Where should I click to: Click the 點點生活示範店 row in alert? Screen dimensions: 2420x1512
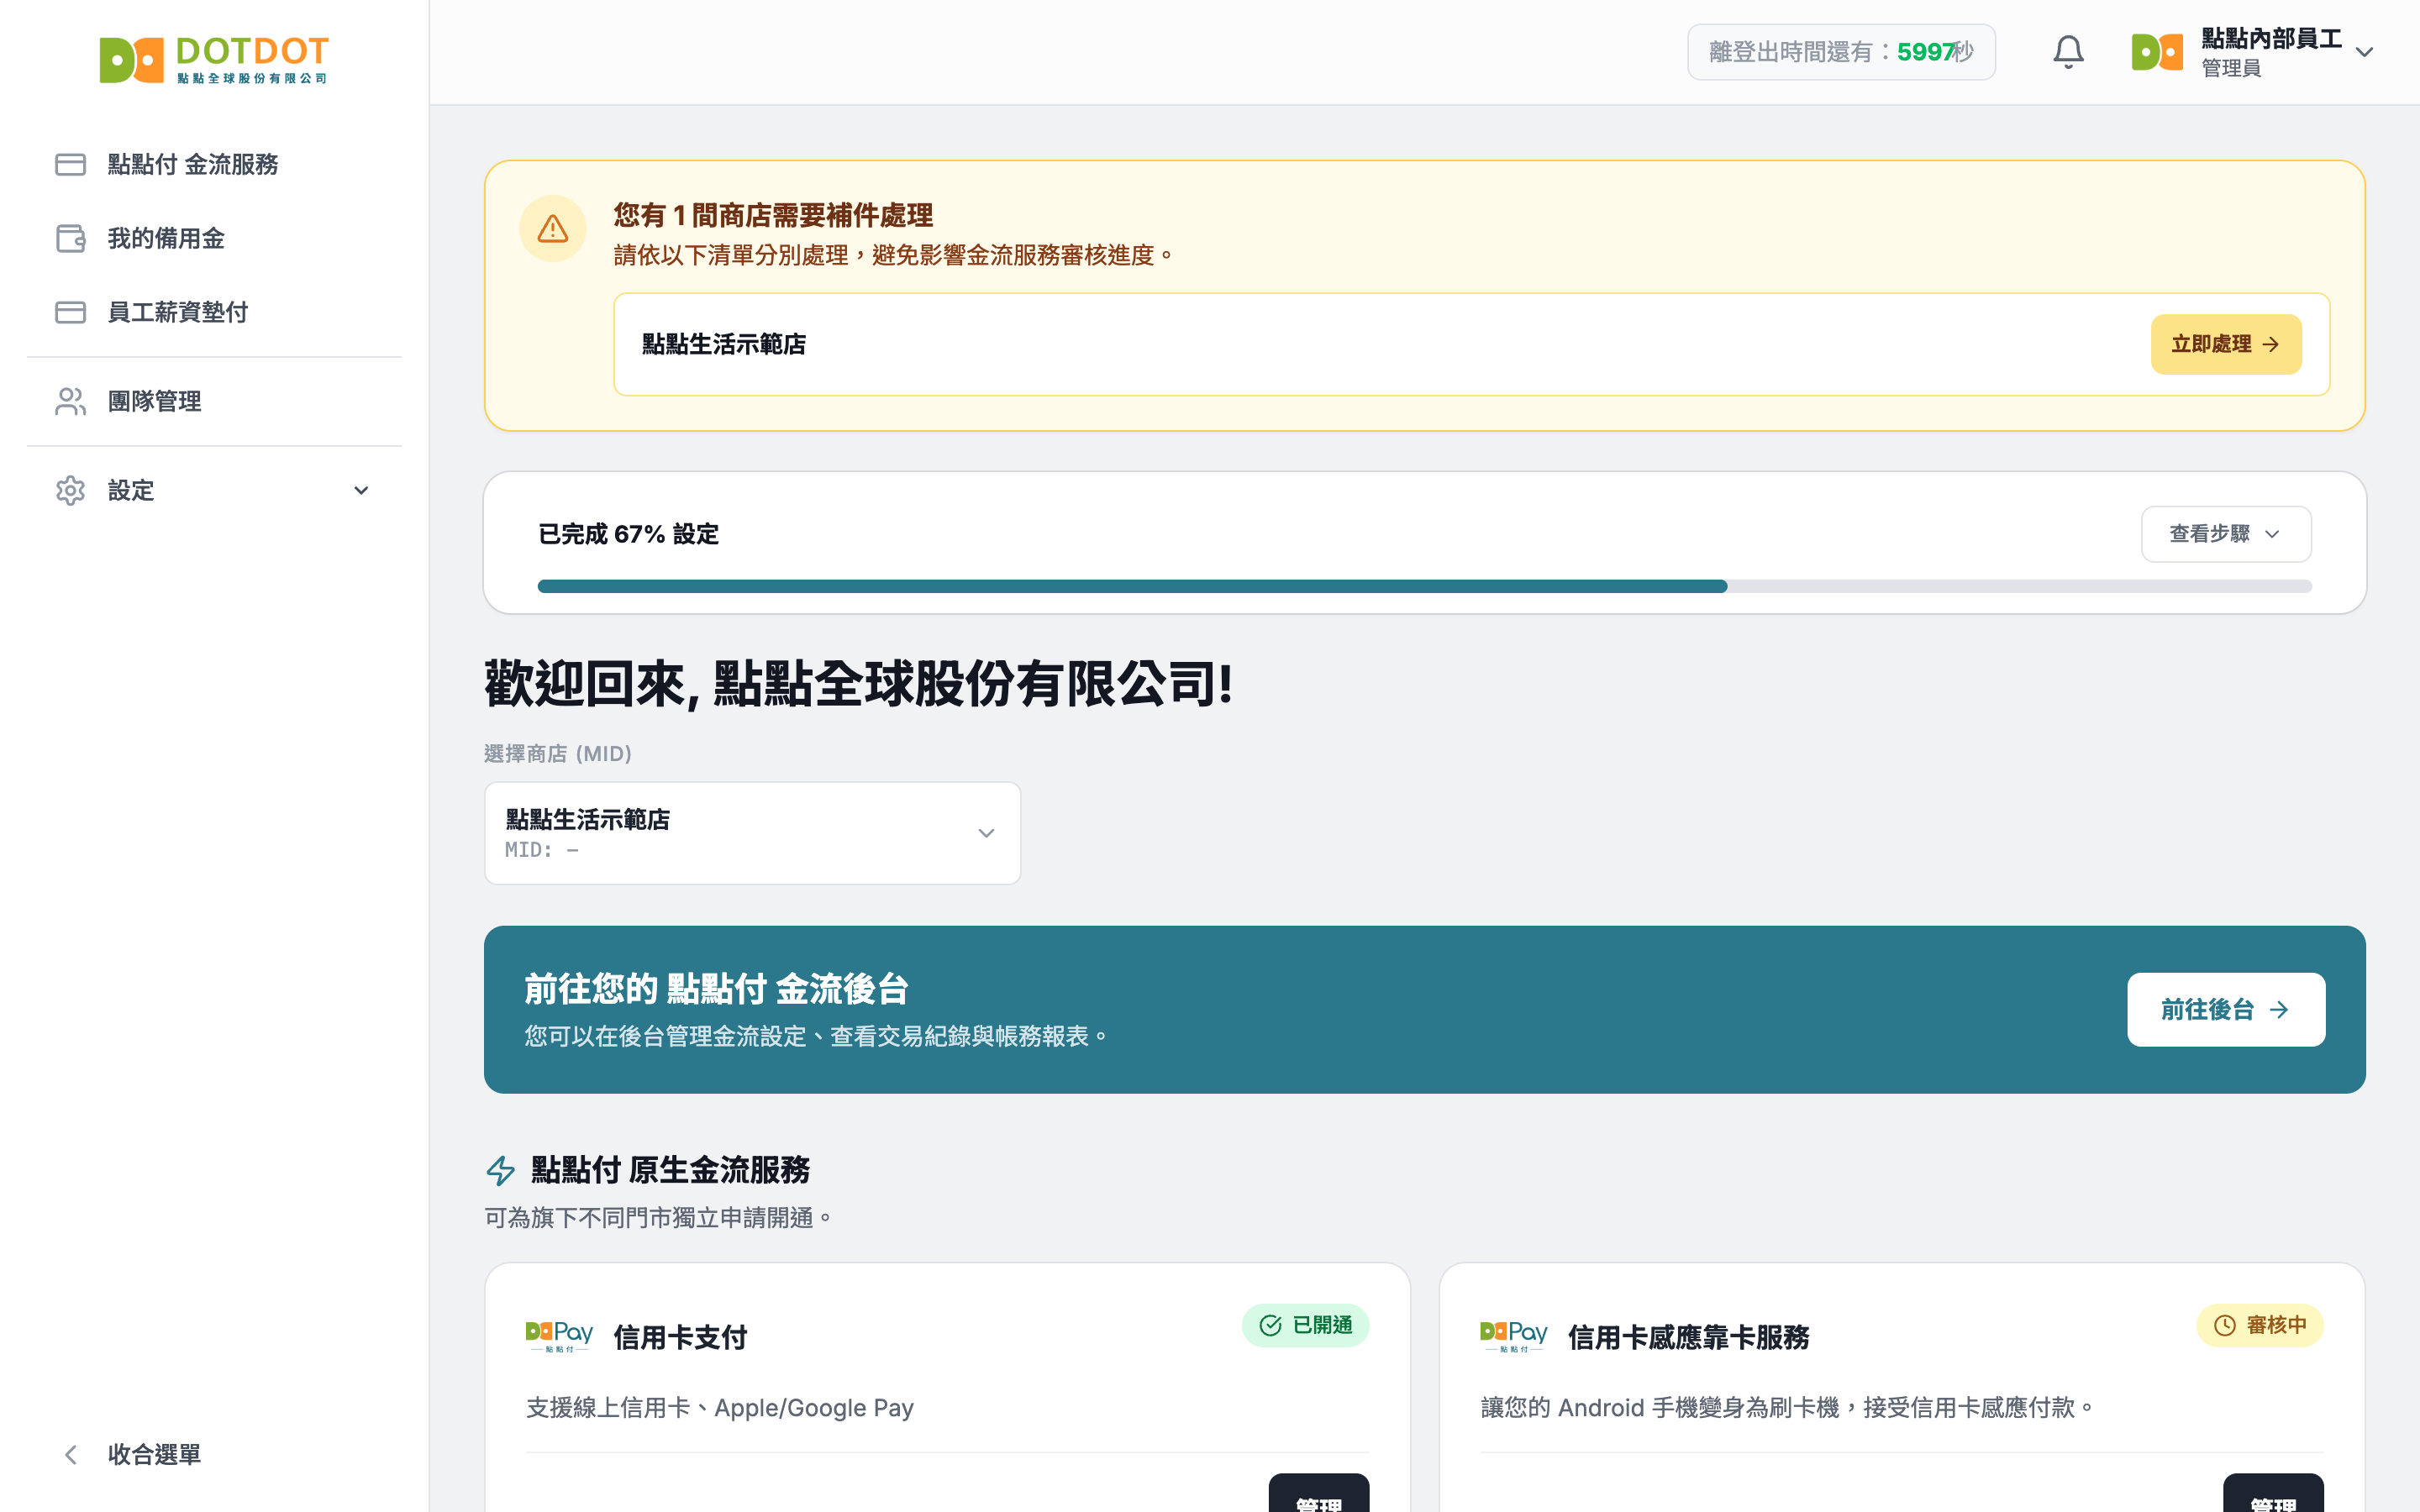click(x=1471, y=344)
